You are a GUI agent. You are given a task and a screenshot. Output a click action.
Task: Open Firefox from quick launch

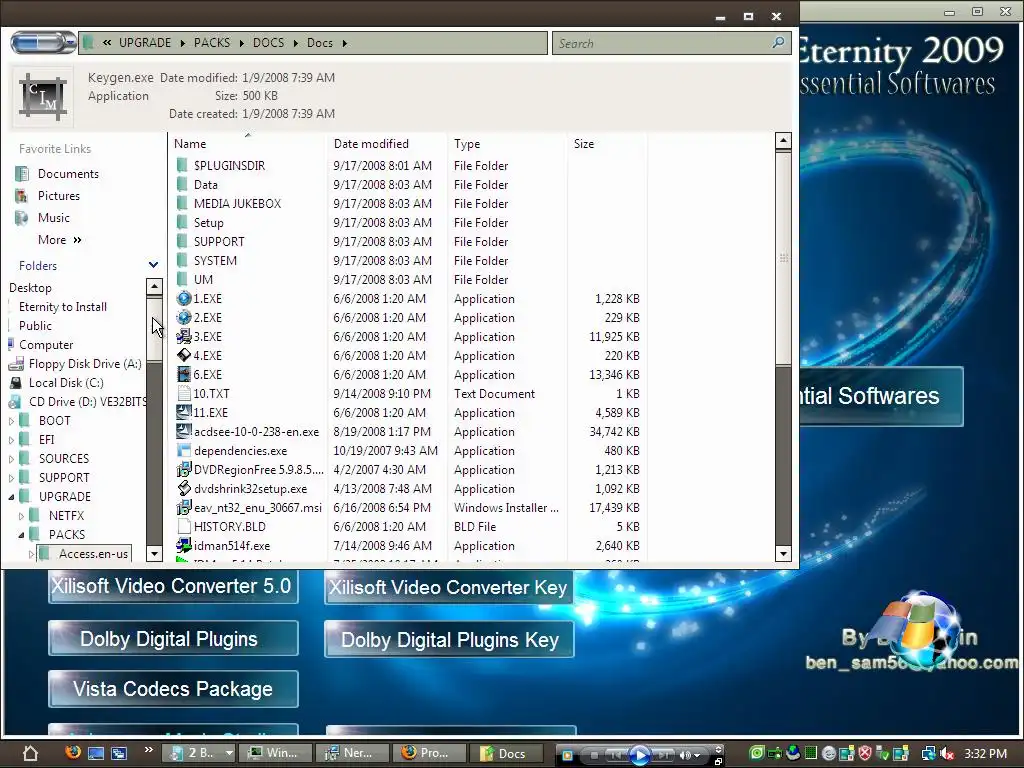pyautogui.click(x=73, y=752)
